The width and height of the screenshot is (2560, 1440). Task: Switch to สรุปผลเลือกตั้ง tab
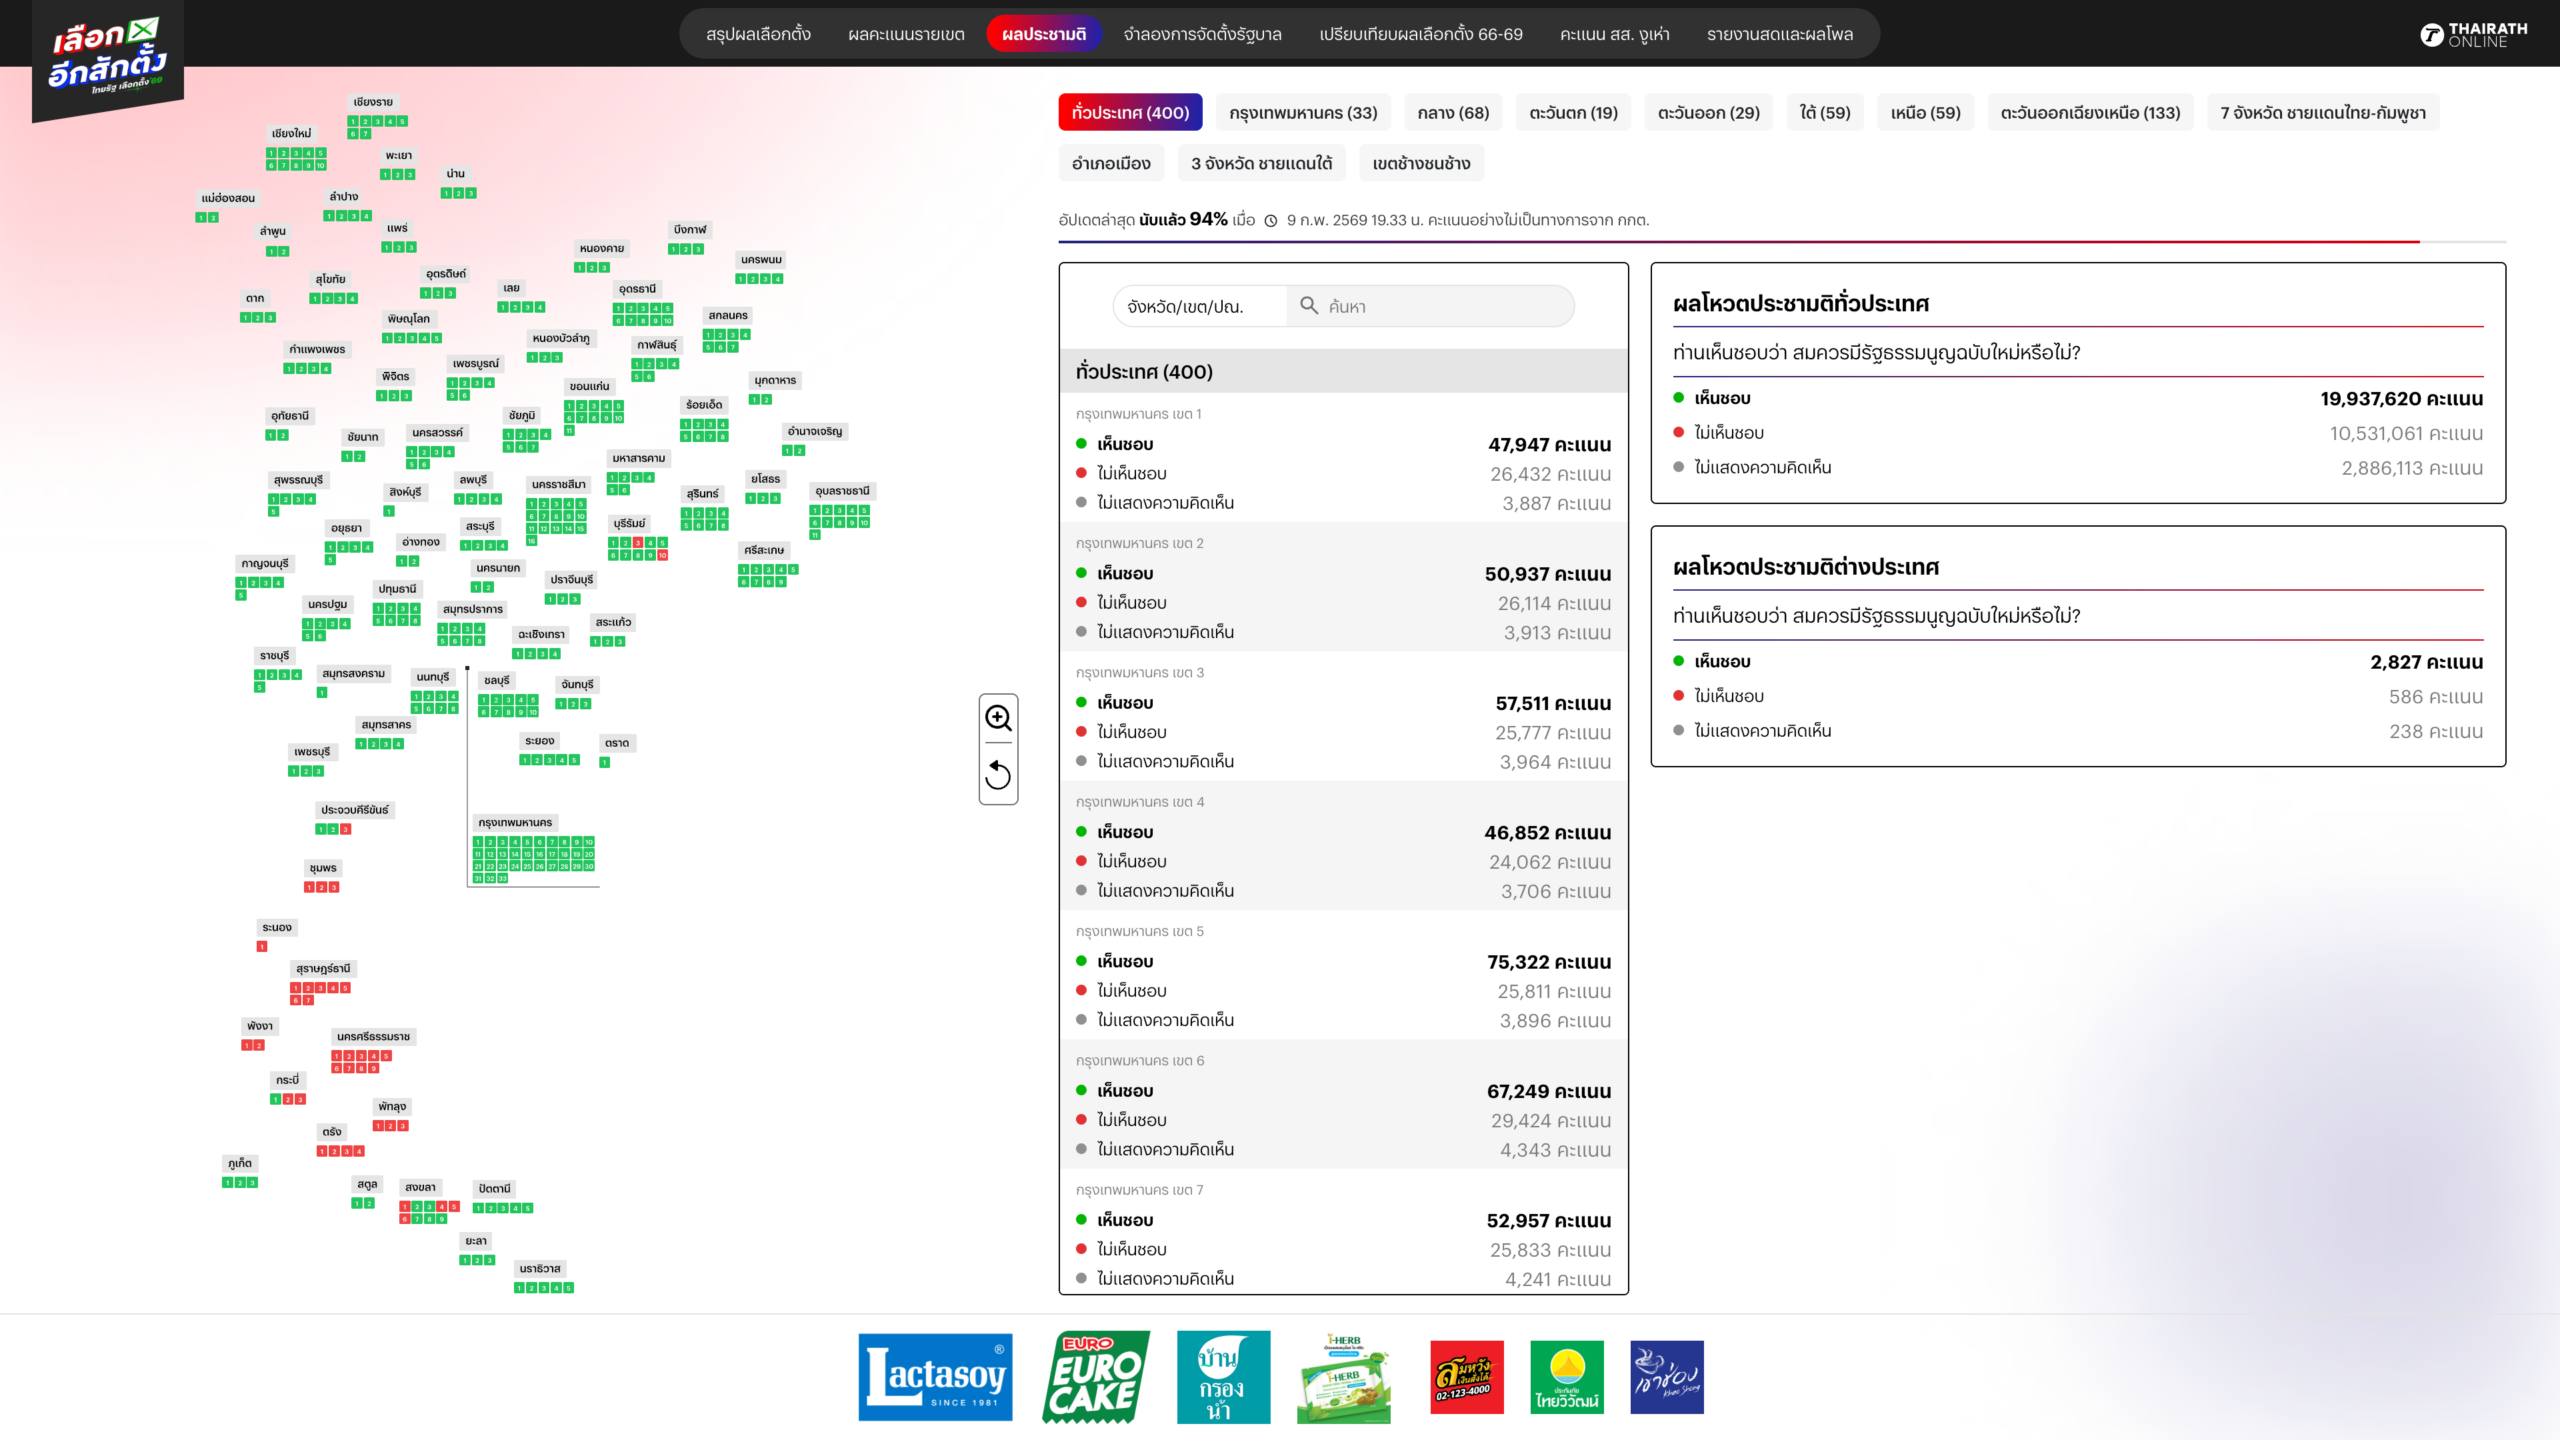758,34
